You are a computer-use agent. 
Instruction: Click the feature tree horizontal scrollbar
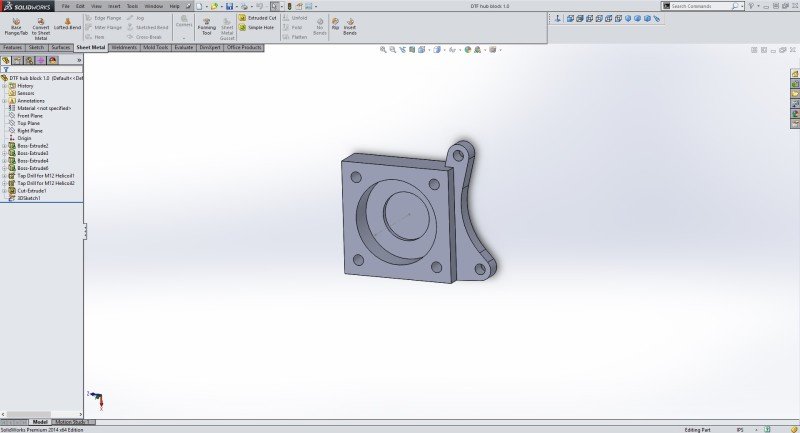[41, 414]
